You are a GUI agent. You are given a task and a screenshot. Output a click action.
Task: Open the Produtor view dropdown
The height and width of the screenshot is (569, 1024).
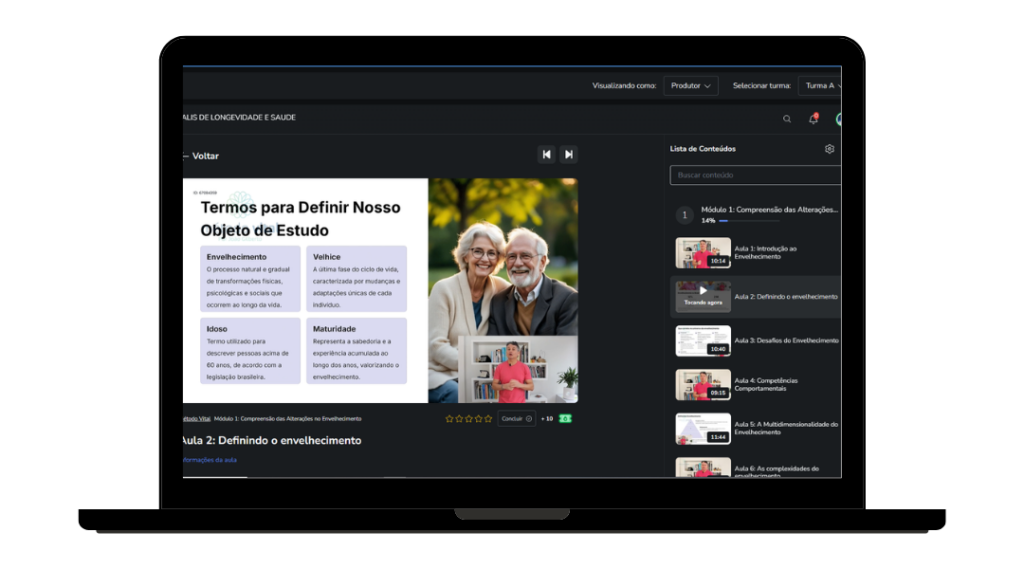point(690,86)
